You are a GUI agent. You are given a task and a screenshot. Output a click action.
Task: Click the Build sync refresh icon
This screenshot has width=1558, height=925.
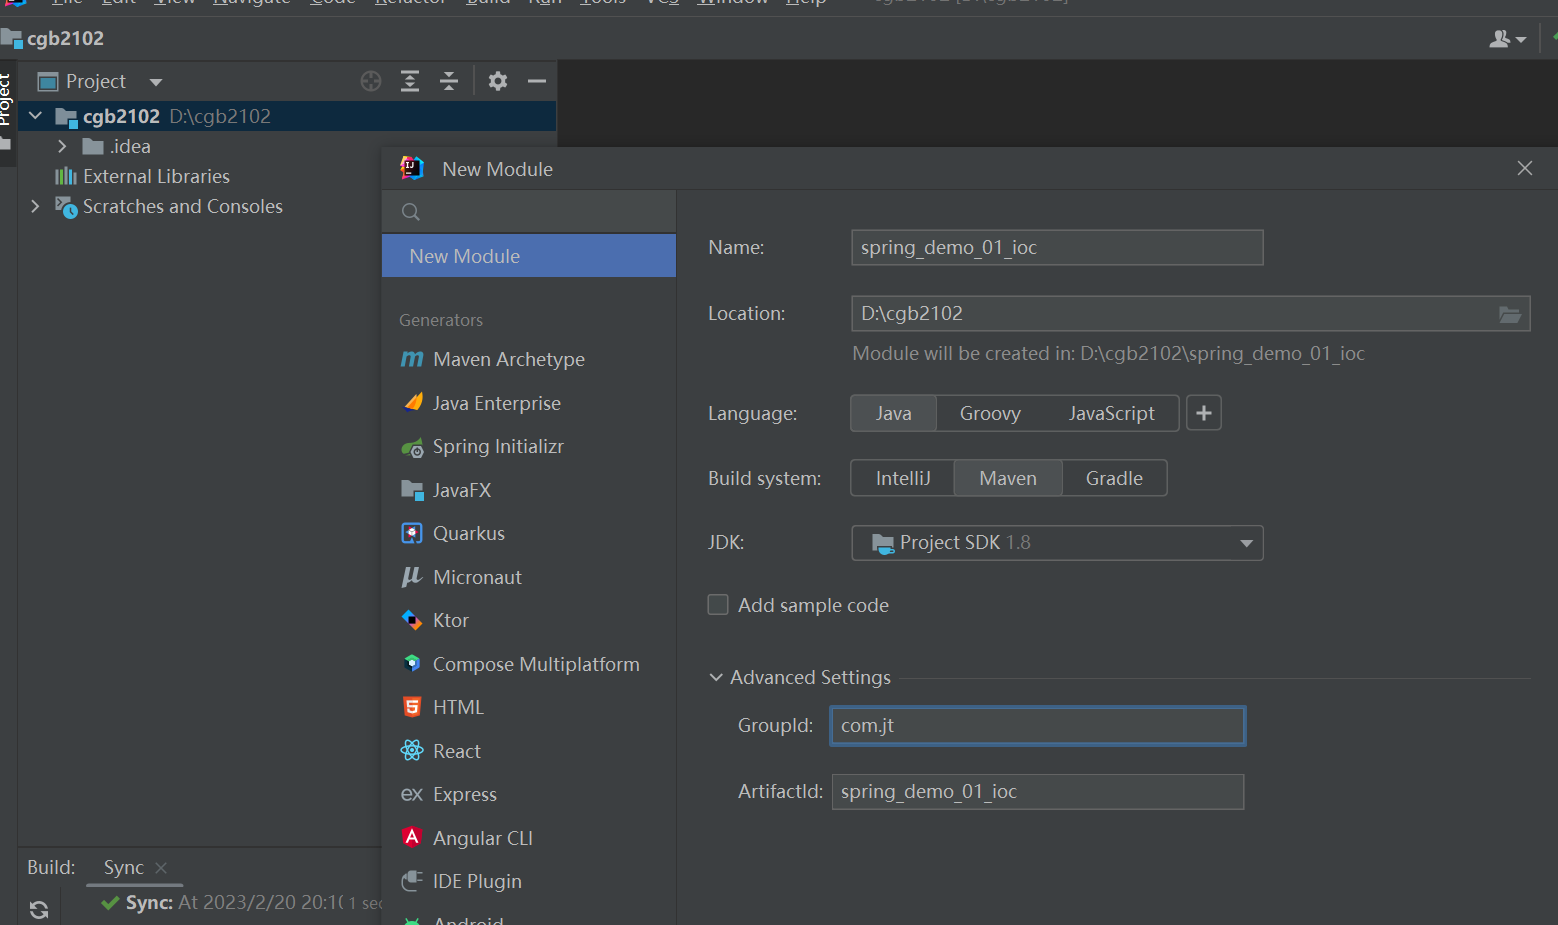tap(39, 909)
